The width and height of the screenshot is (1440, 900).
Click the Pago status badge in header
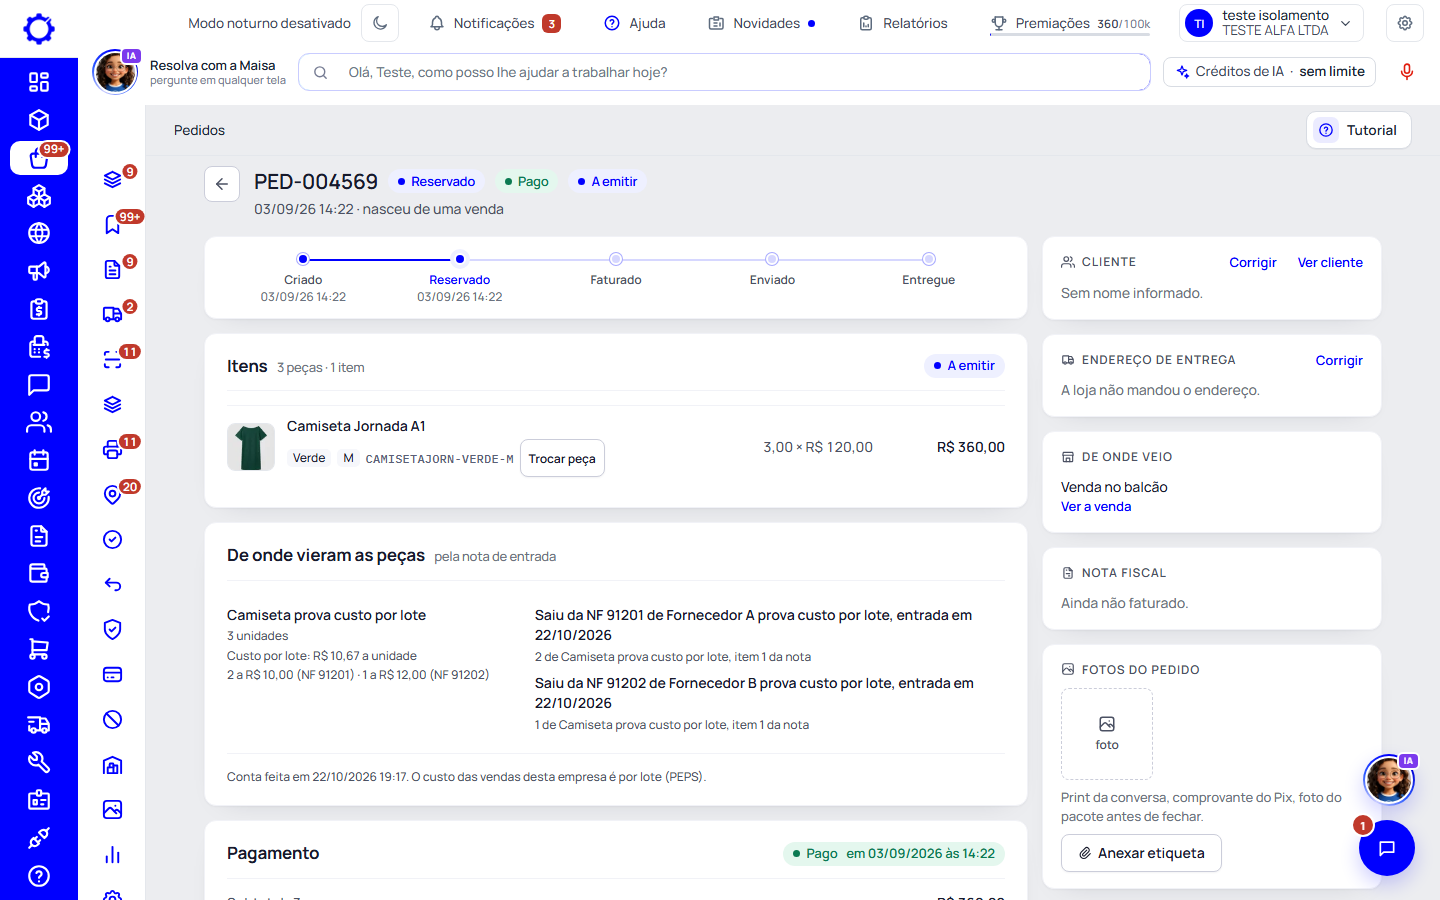[526, 181]
